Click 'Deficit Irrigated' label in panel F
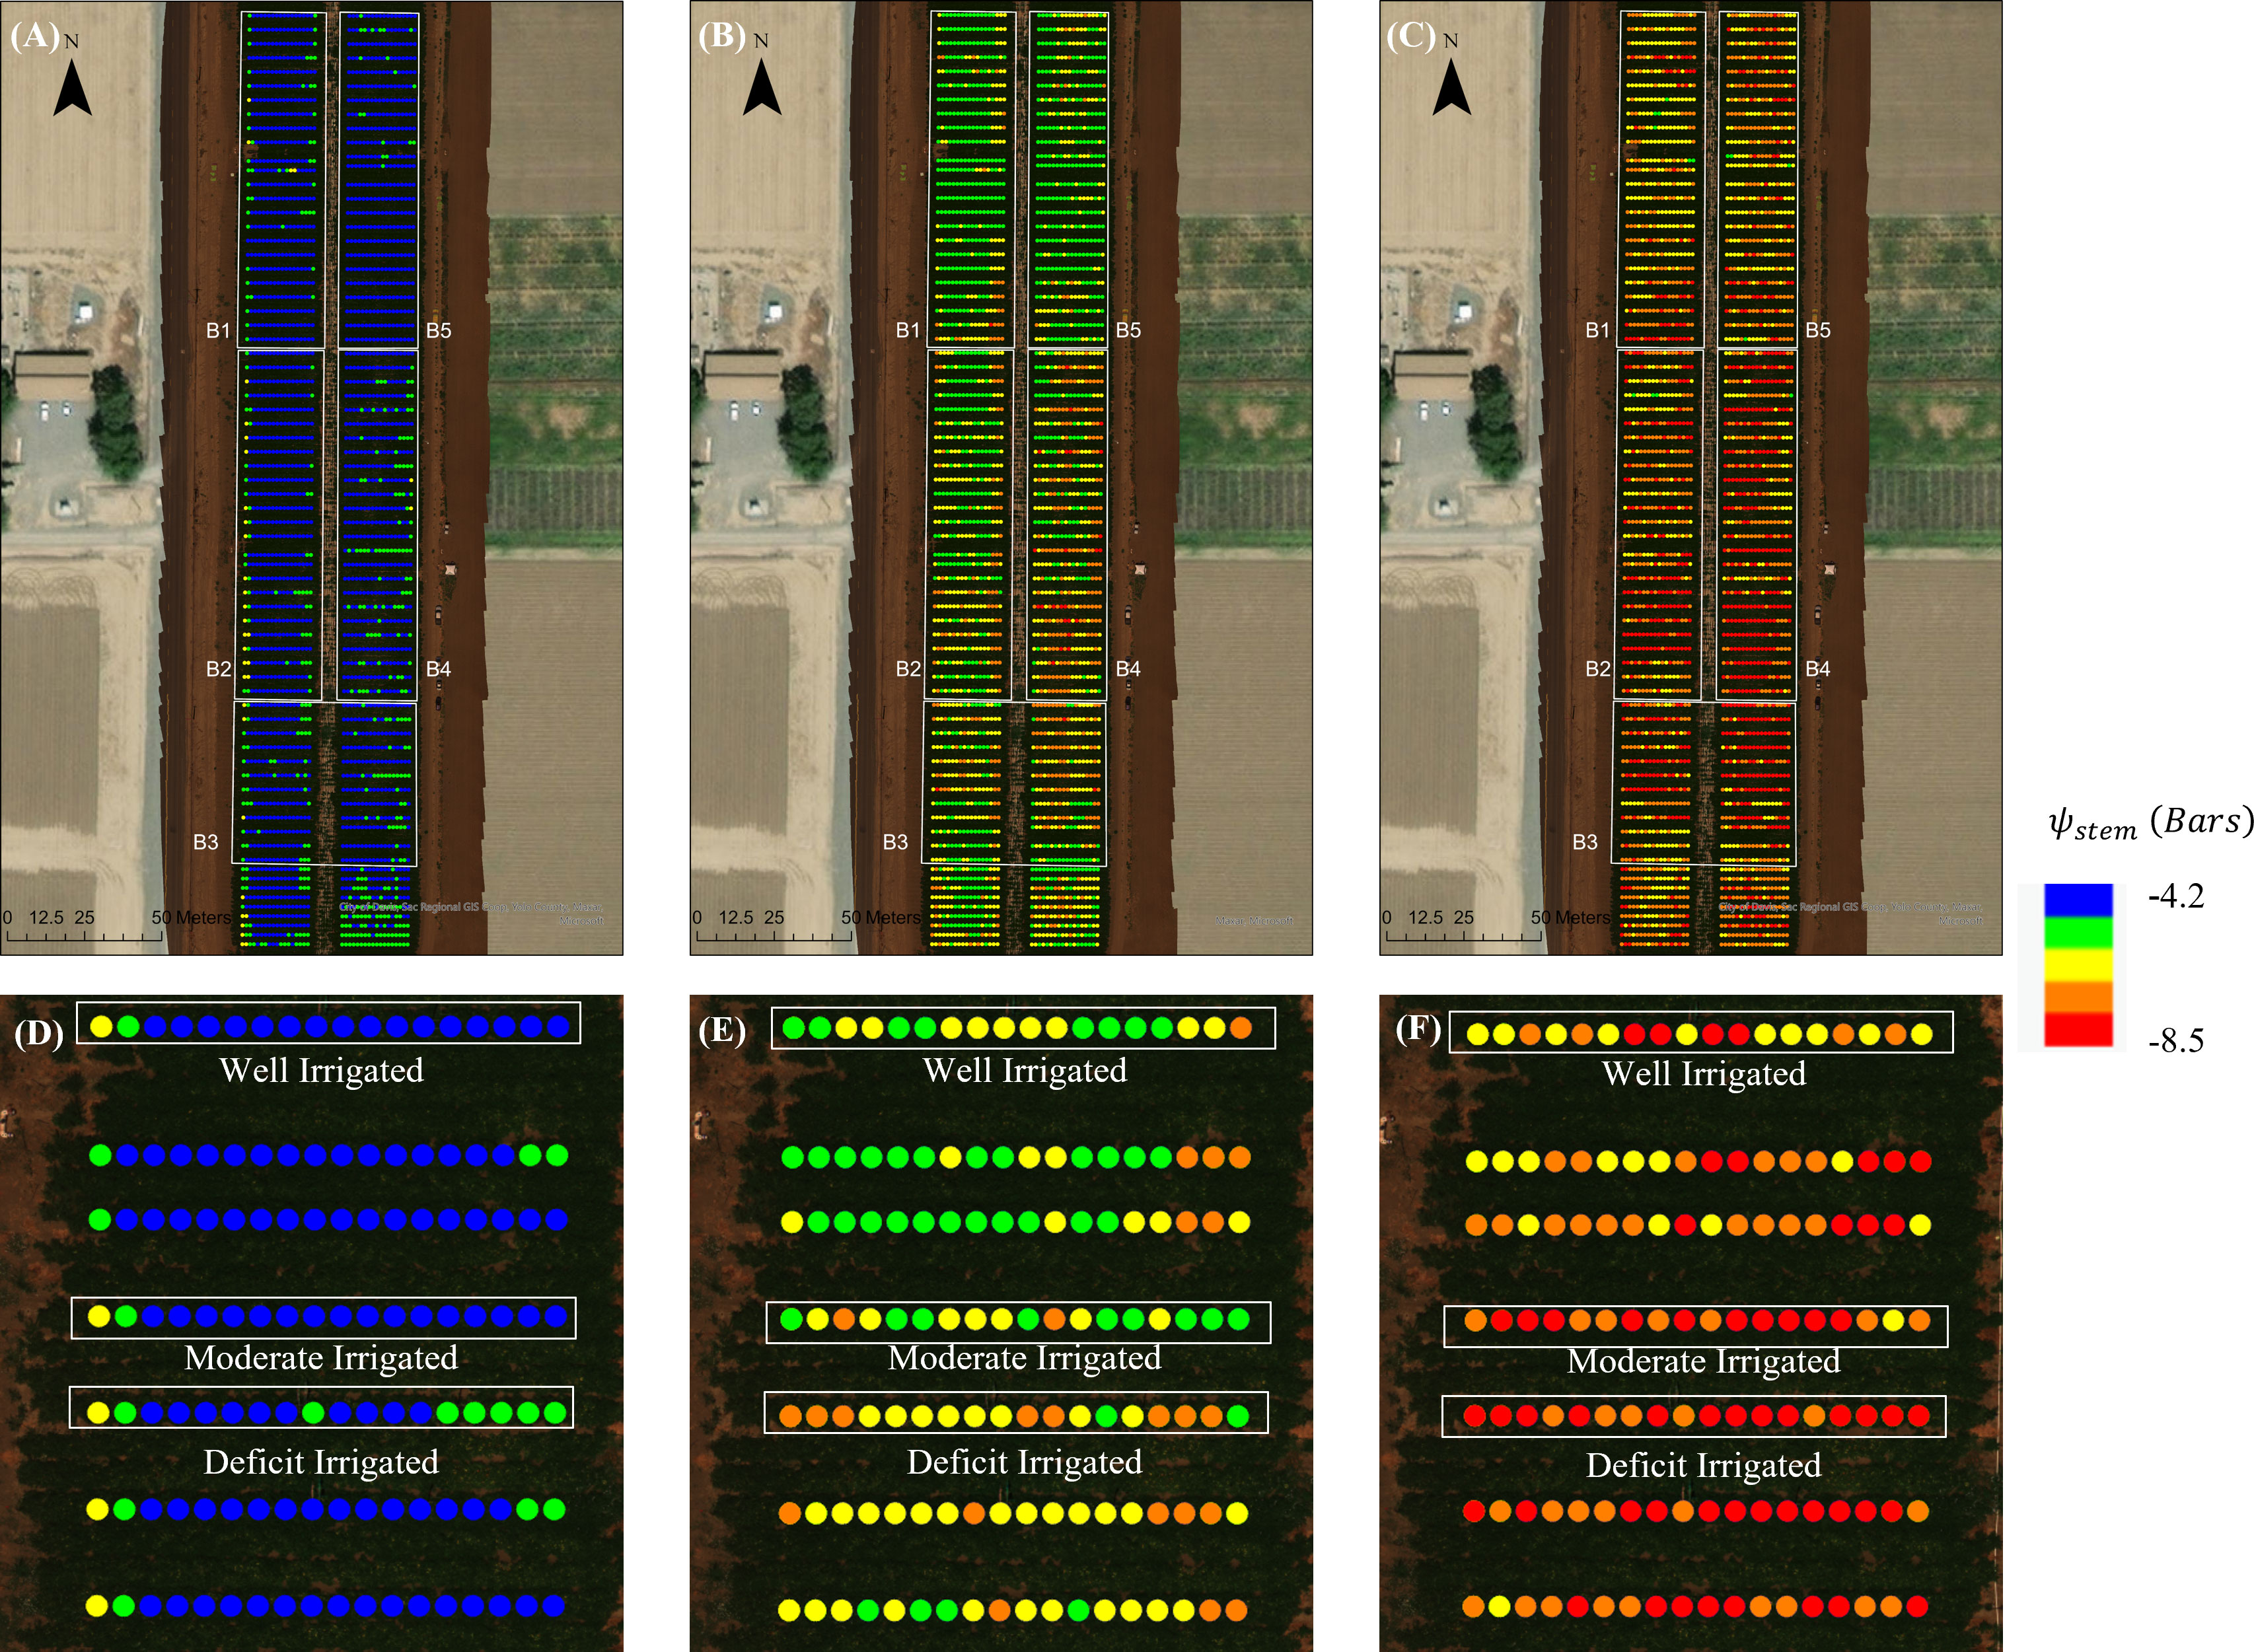 pos(1704,1466)
